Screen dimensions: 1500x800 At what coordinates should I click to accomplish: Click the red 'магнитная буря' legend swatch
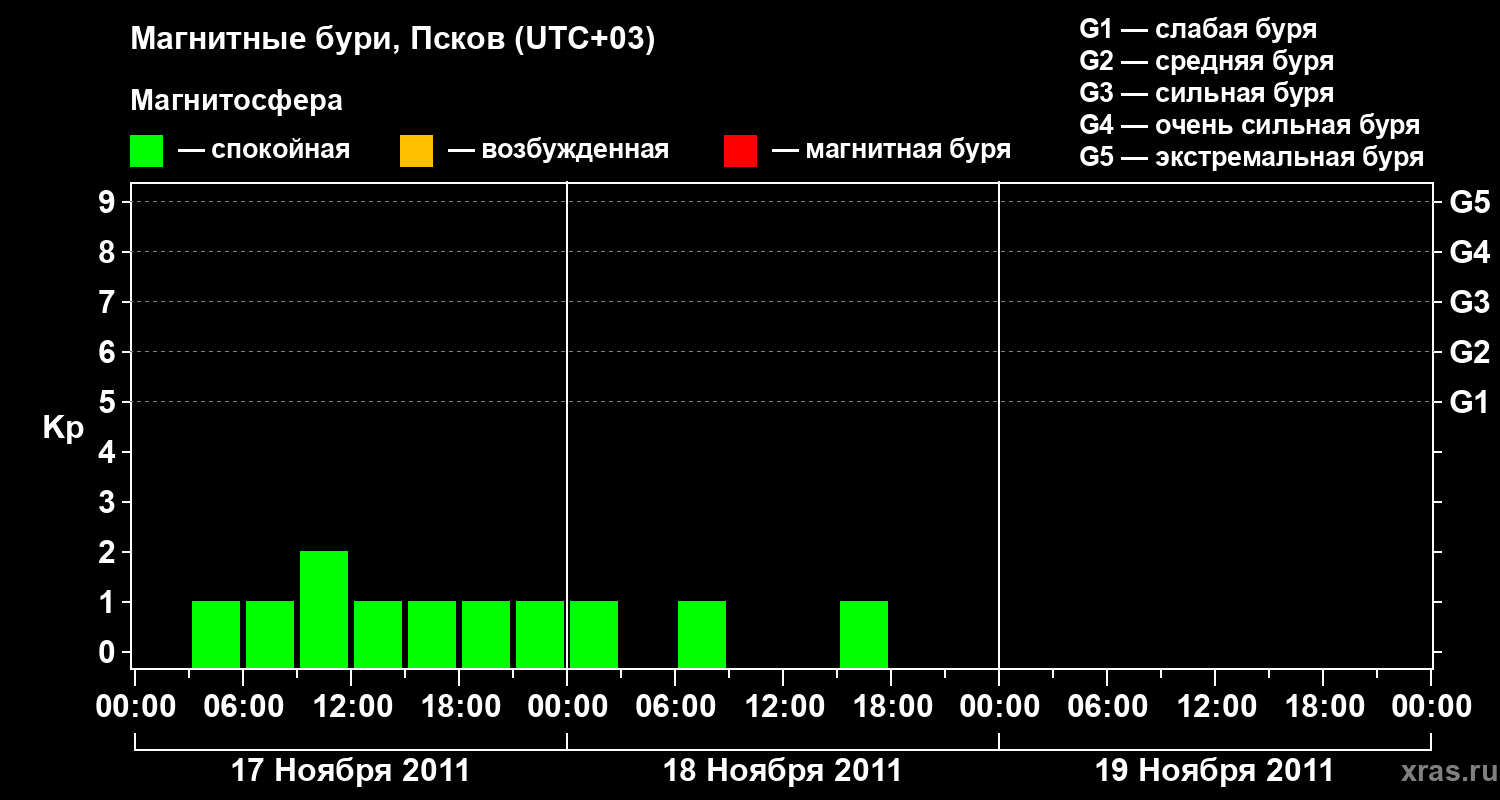click(x=740, y=151)
